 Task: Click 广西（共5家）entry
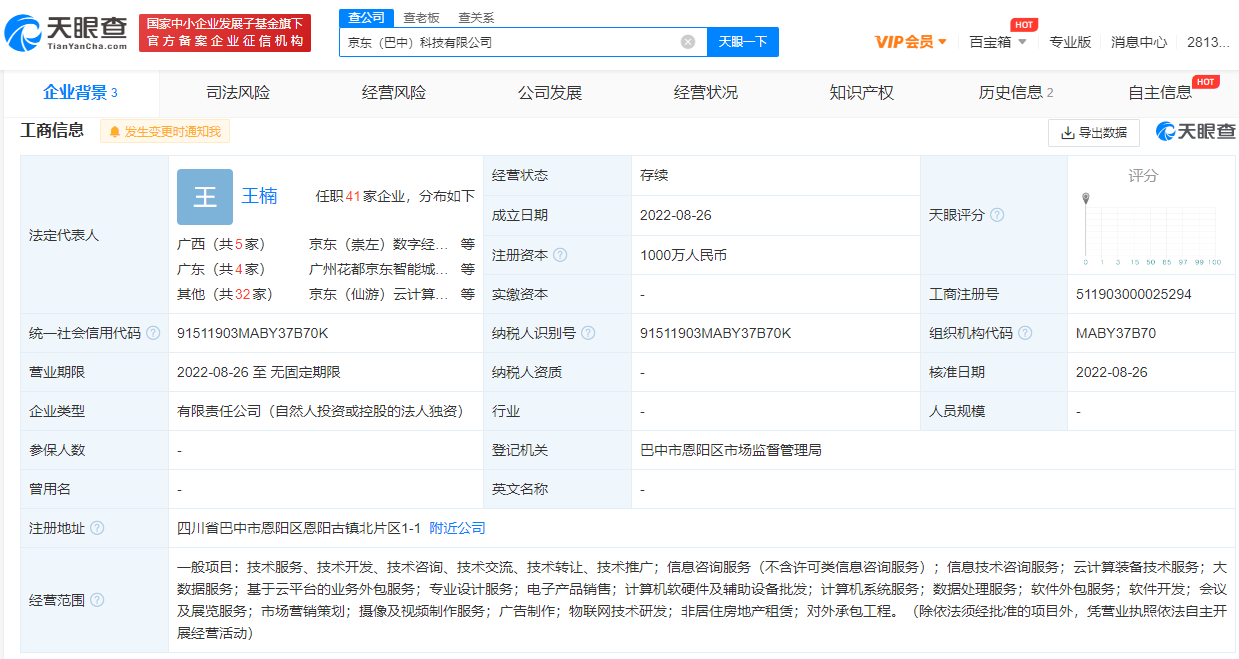pyautogui.click(x=221, y=244)
